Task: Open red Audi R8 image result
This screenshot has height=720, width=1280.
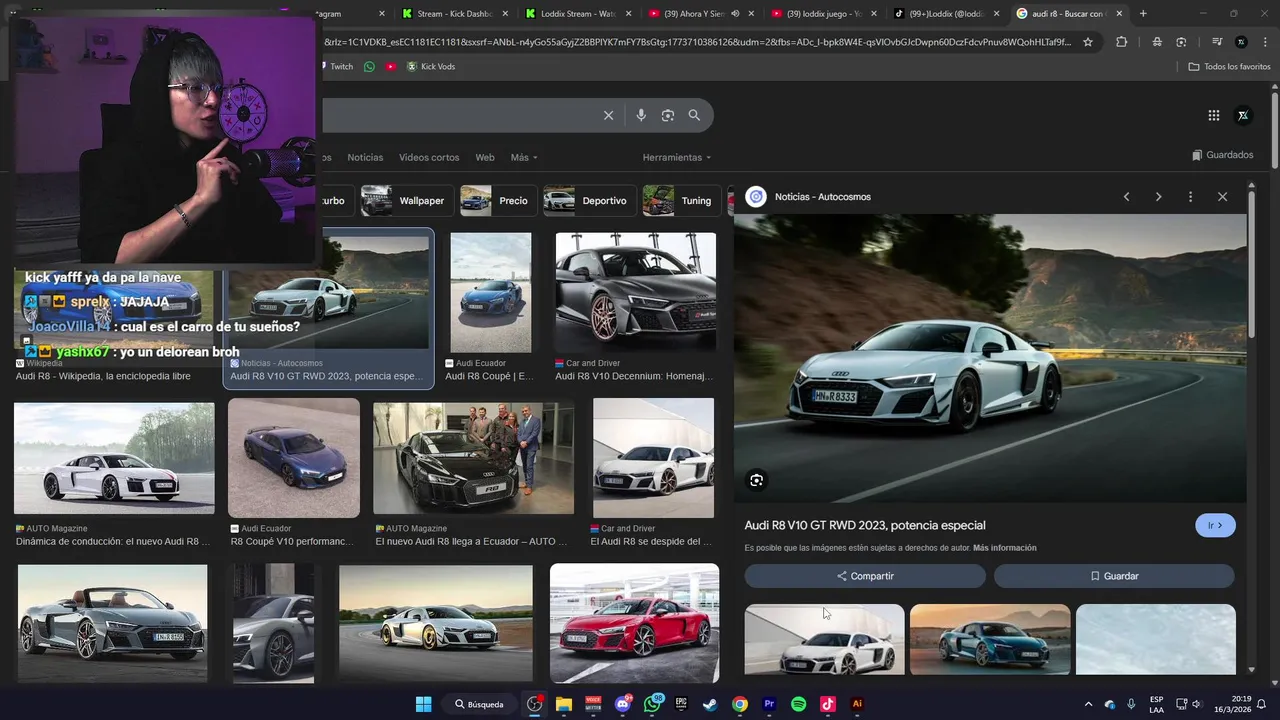Action: click(634, 623)
